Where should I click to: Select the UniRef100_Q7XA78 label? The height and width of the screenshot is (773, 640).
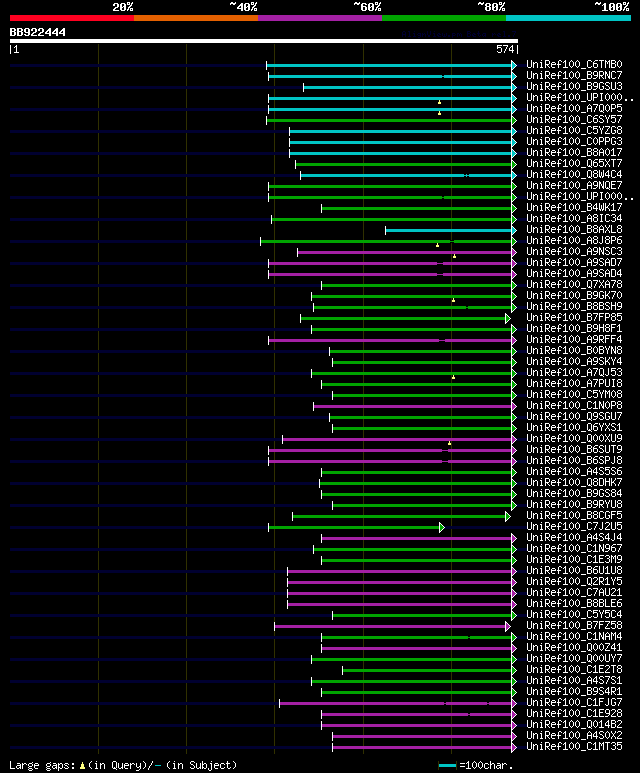tap(574, 284)
